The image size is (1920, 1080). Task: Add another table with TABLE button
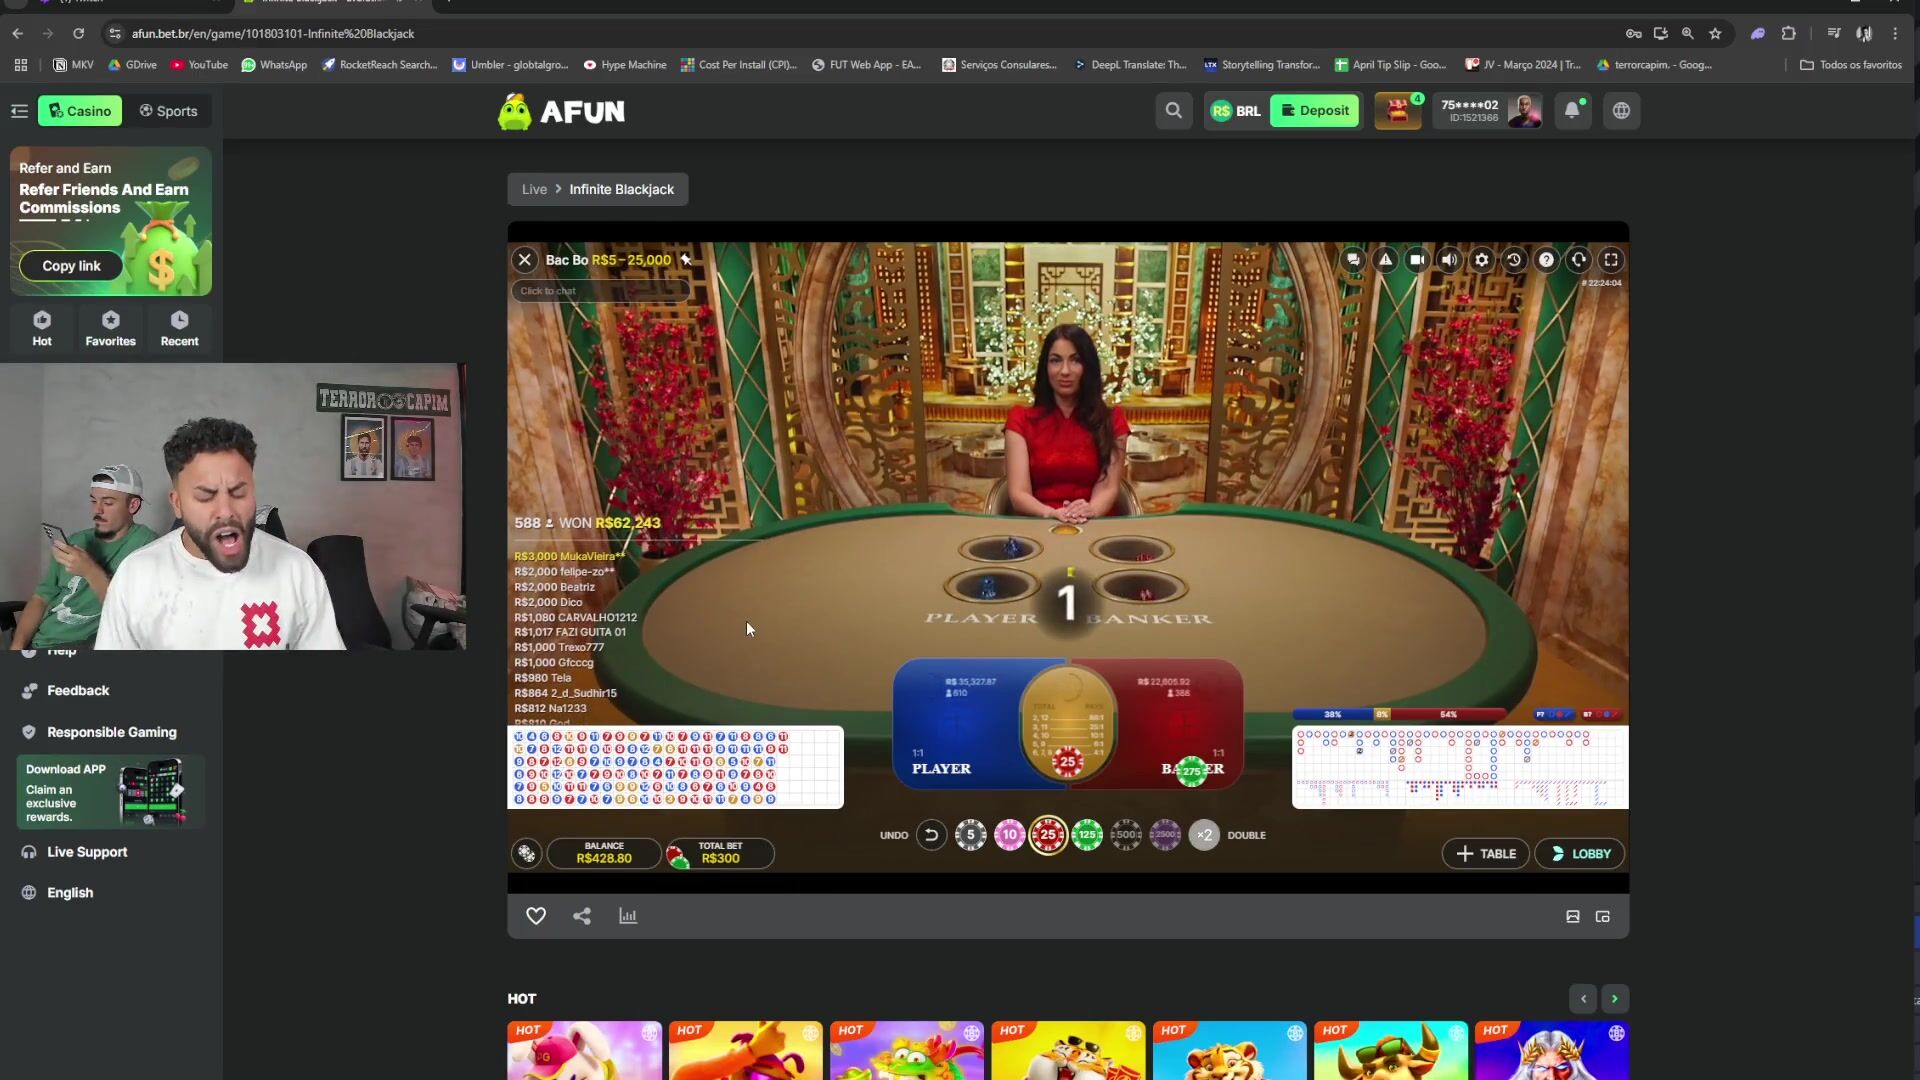pos(1486,854)
